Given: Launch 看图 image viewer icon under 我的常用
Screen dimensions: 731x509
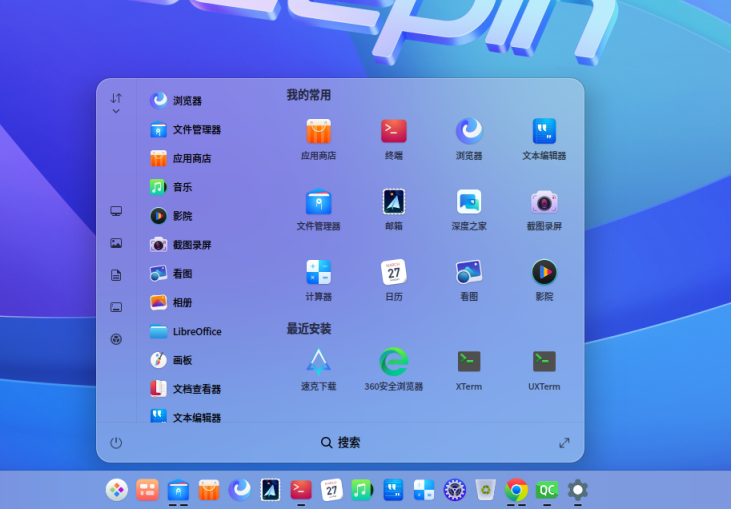Looking at the screenshot, I should pos(469,272).
